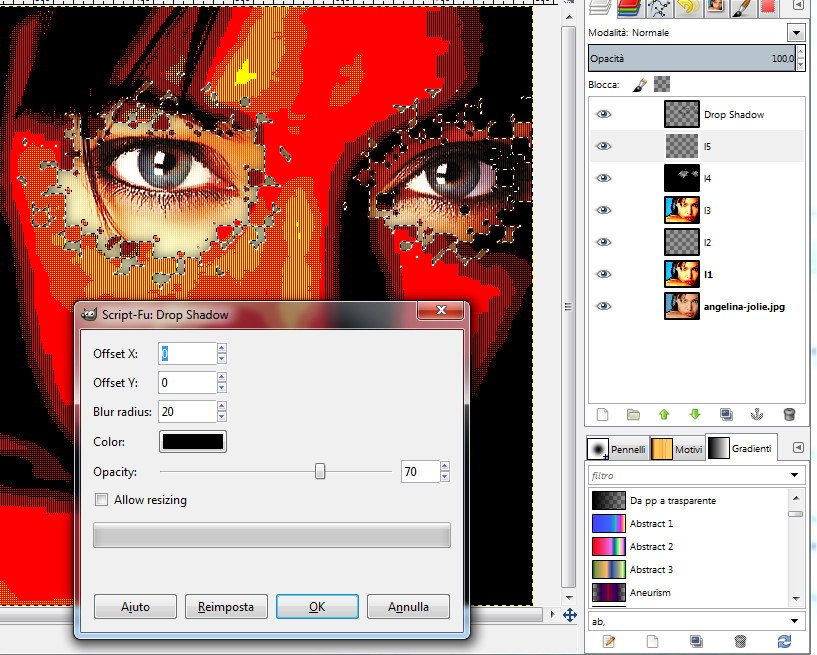Adjust Opacity value with its stepper arrows
Viewport: 817px width, 655px height.
tap(444, 472)
